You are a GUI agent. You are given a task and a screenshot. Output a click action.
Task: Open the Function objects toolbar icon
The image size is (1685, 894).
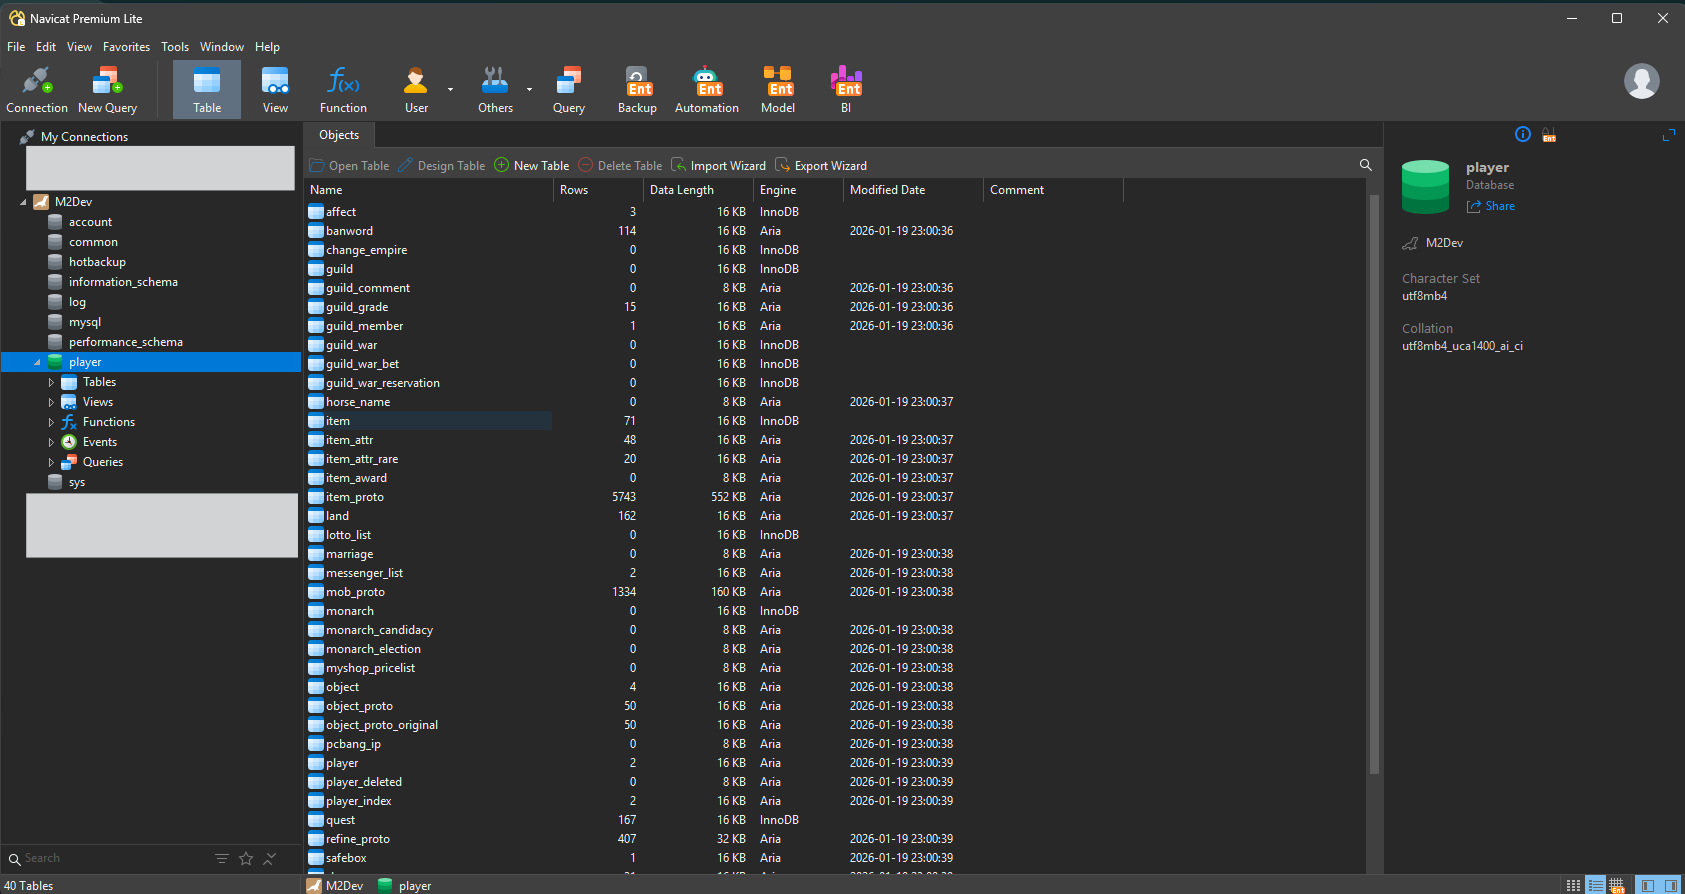pyautogui.click(x=343, y=89)
